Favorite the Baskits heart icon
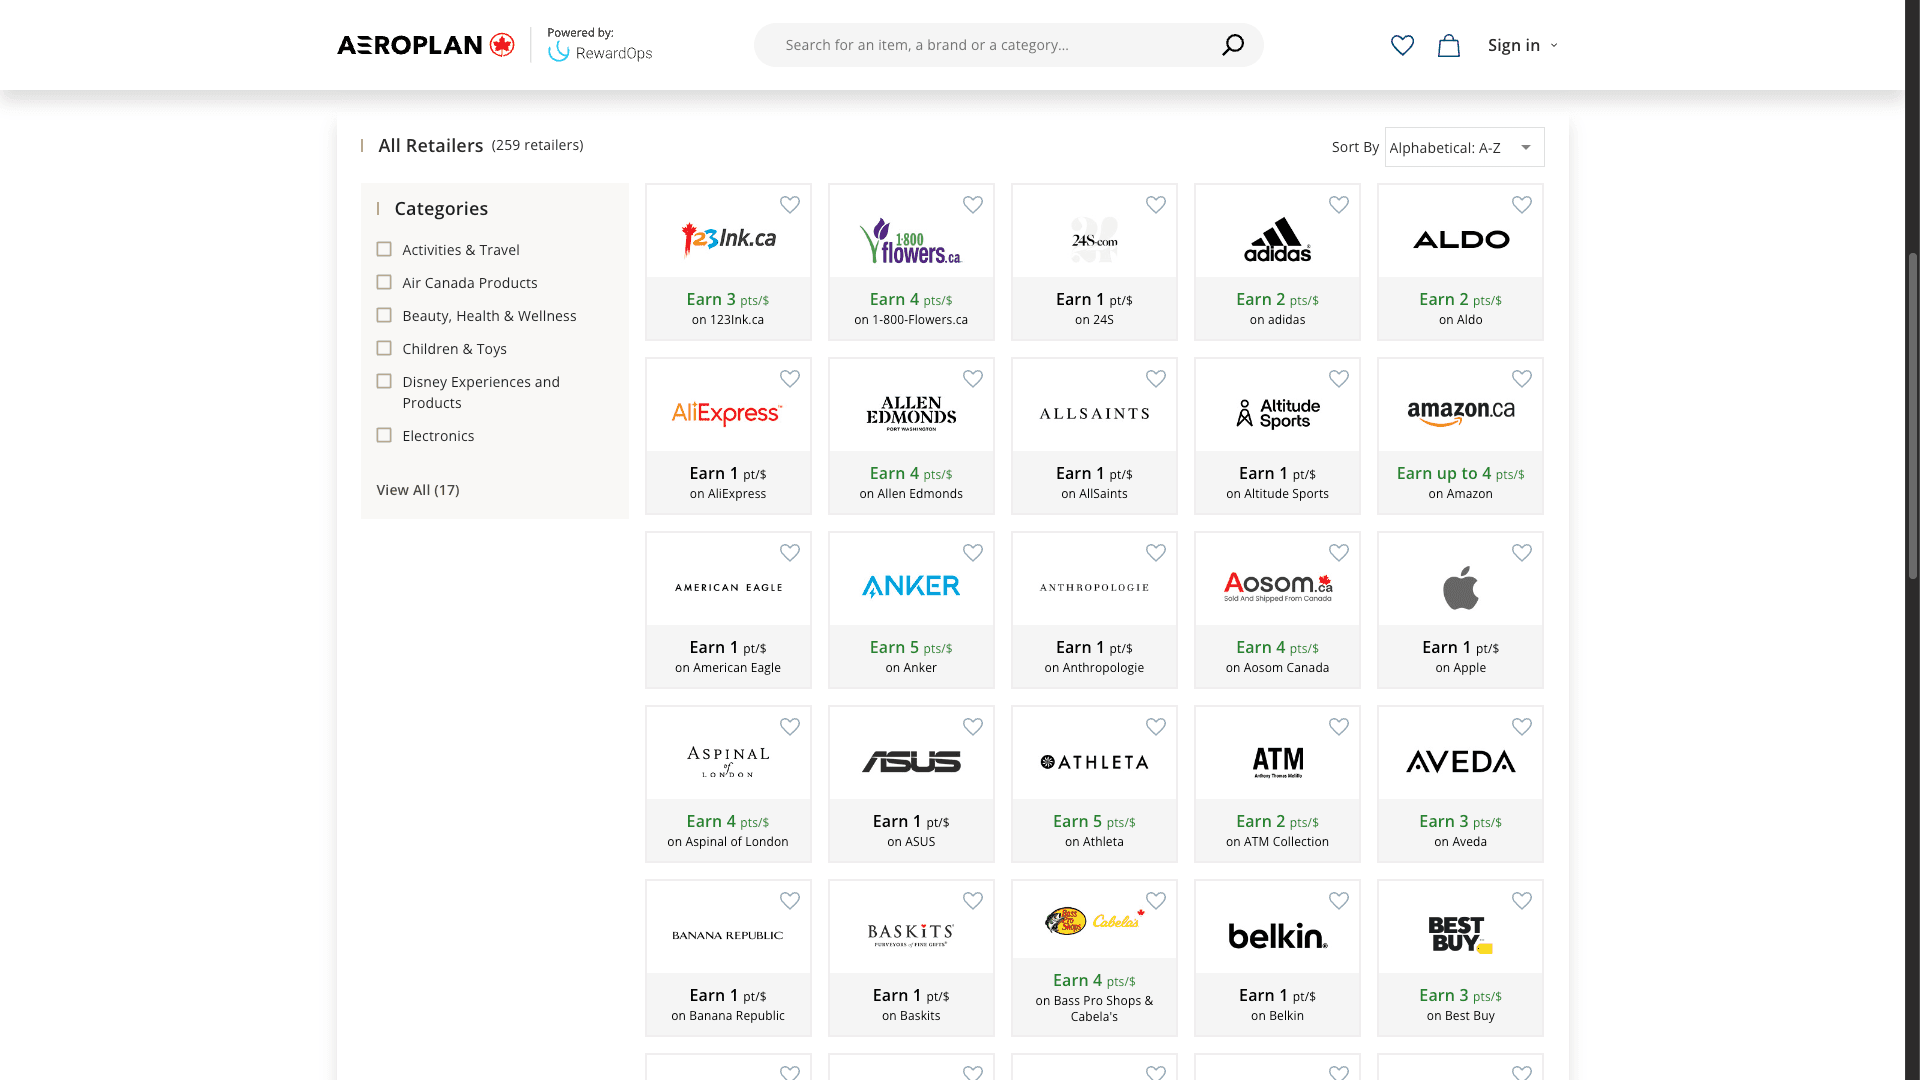 coord(973,900)
